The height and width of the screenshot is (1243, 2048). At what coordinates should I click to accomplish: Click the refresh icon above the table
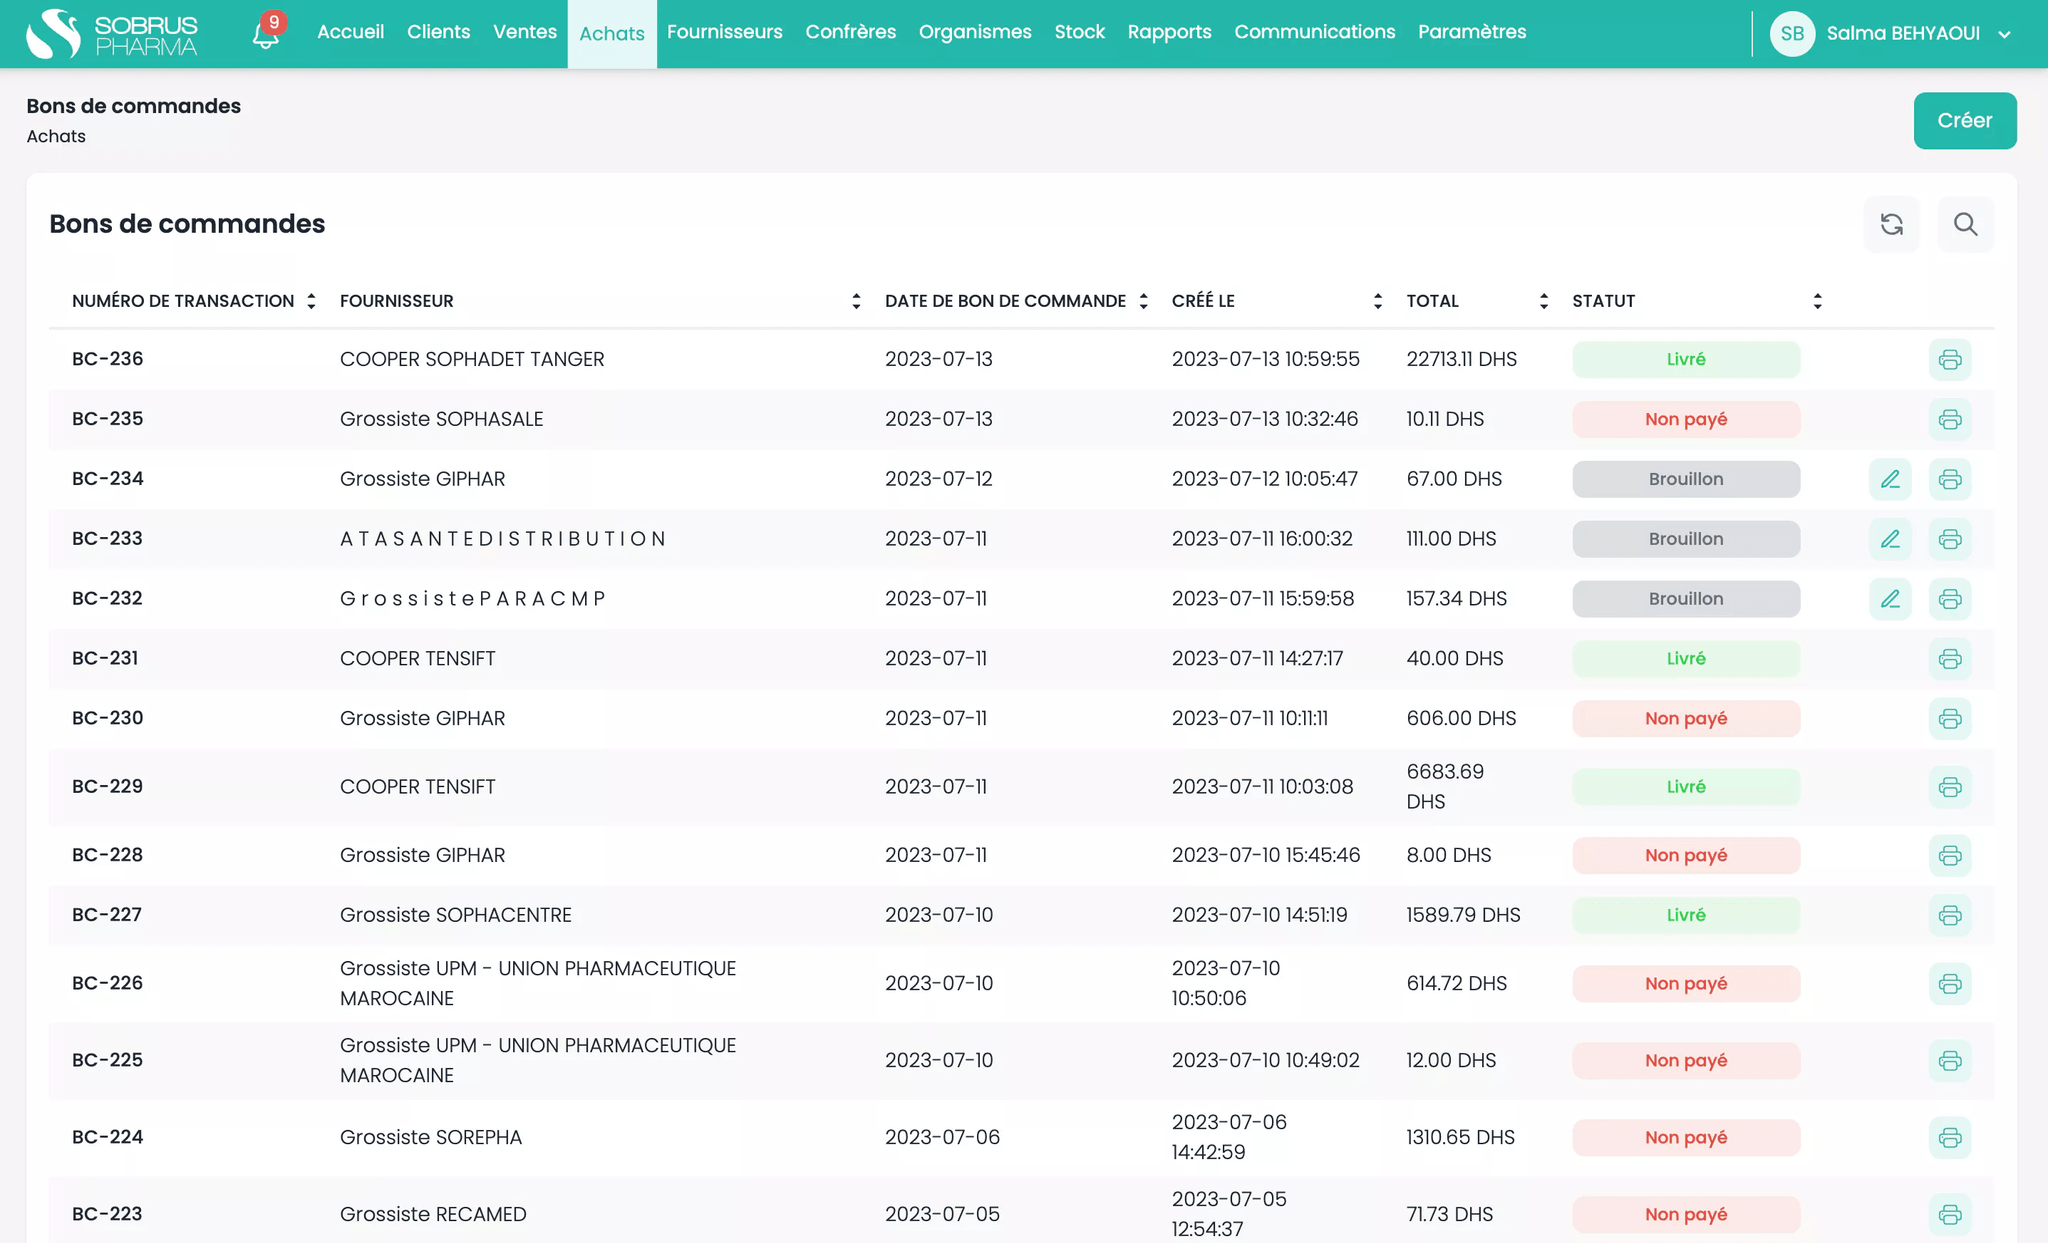(1891, 224)
